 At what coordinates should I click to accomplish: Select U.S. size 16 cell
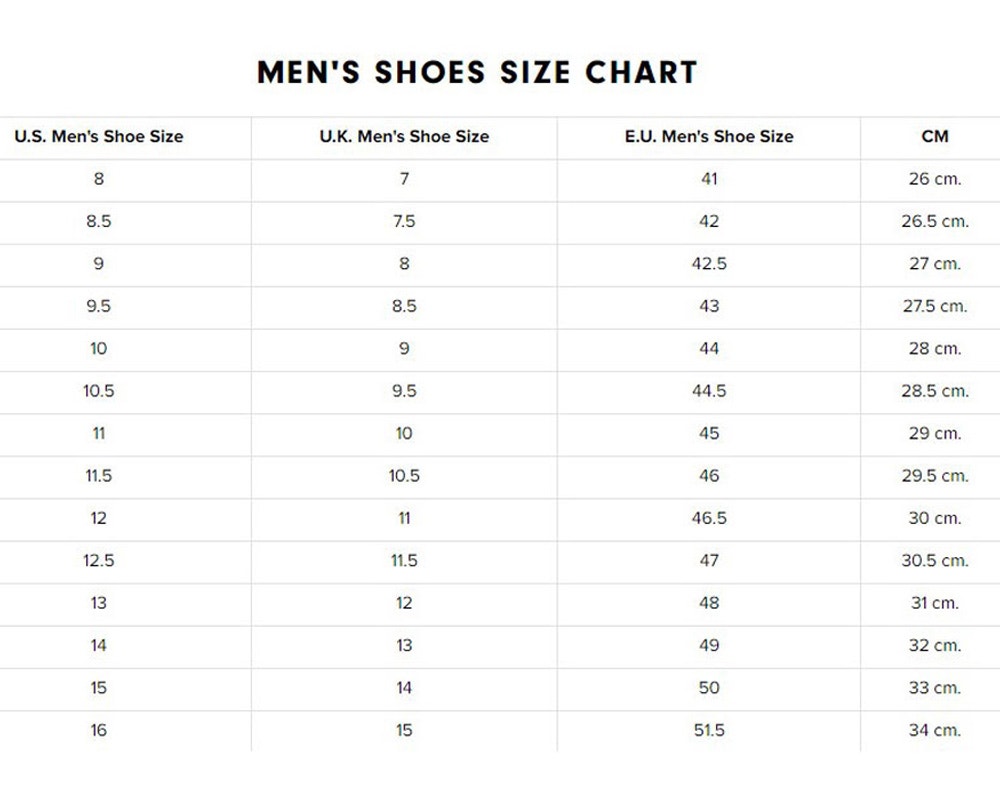(99, 730)
